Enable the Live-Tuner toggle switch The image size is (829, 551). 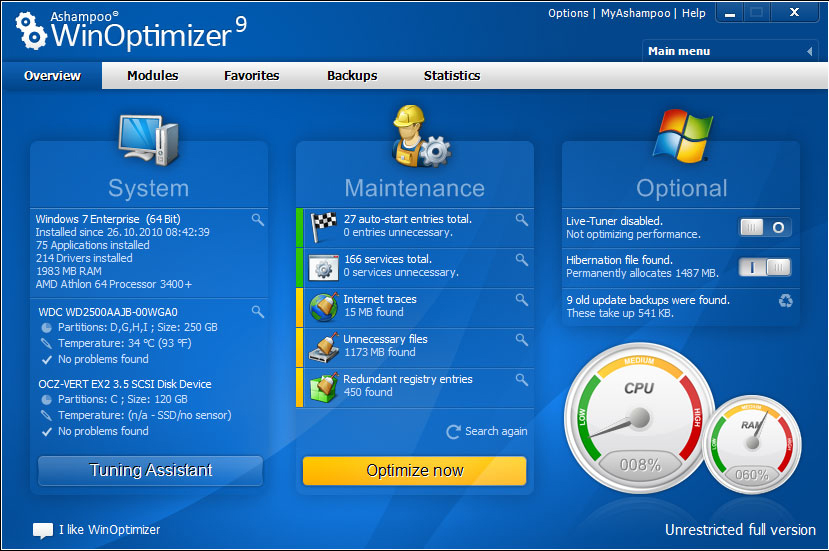pos(765,227)
